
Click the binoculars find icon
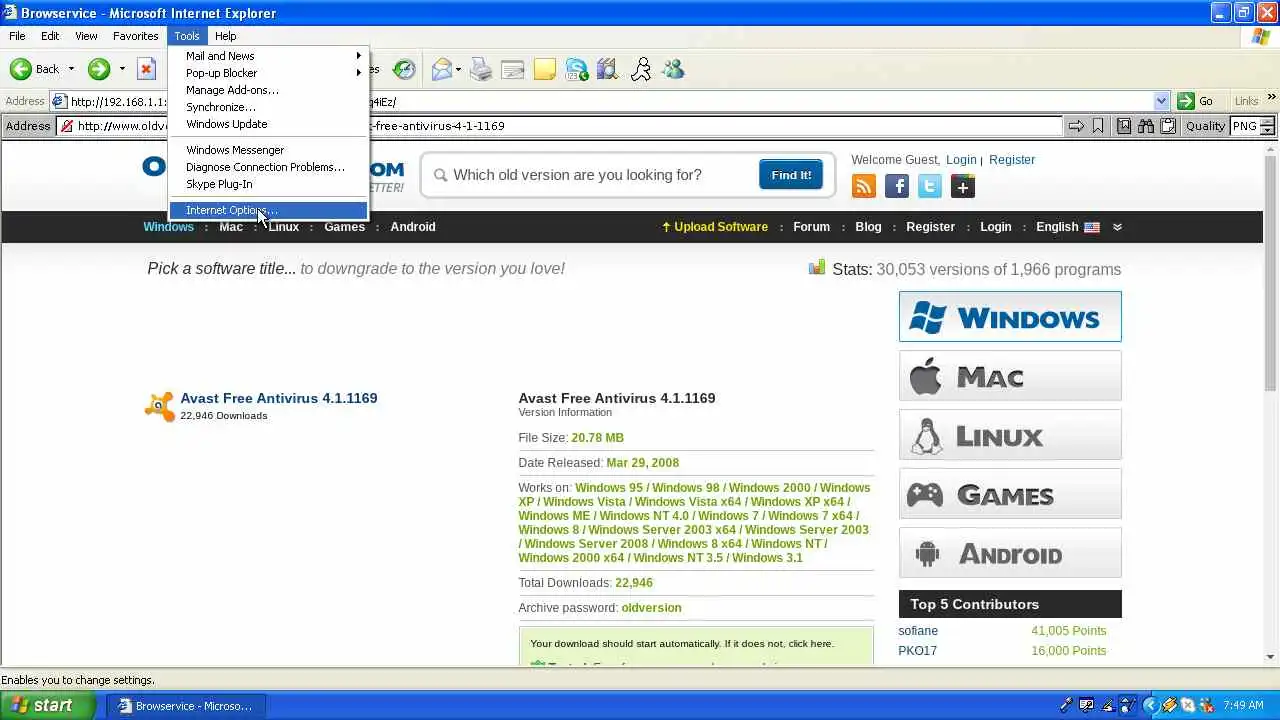[1145, 126]
